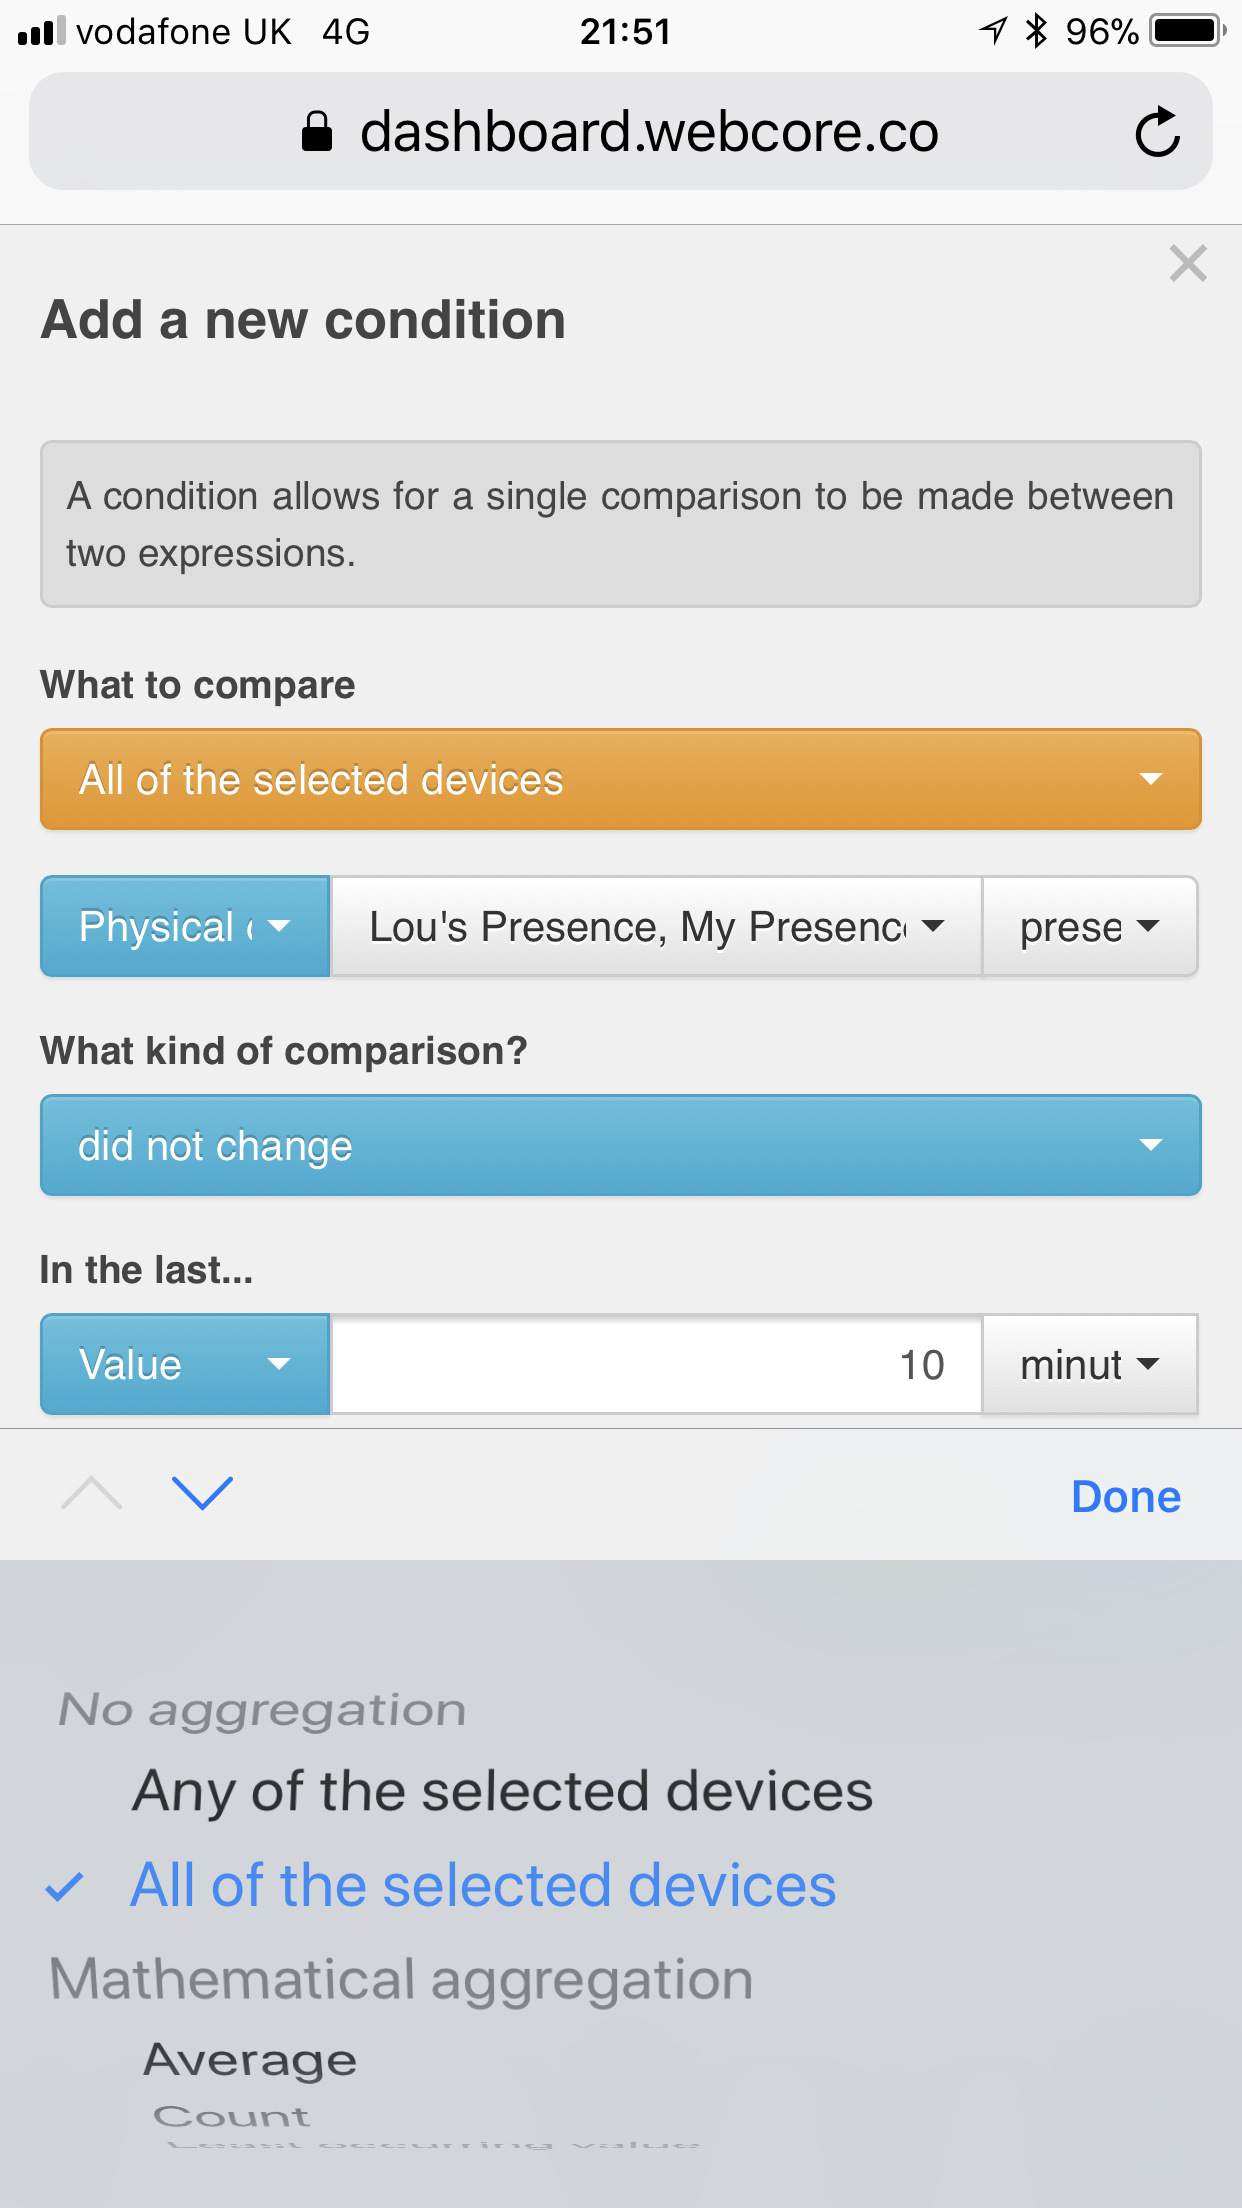Tap the dashboard.webcore.co address bar

pyautogui.click(x=621, y=131)
